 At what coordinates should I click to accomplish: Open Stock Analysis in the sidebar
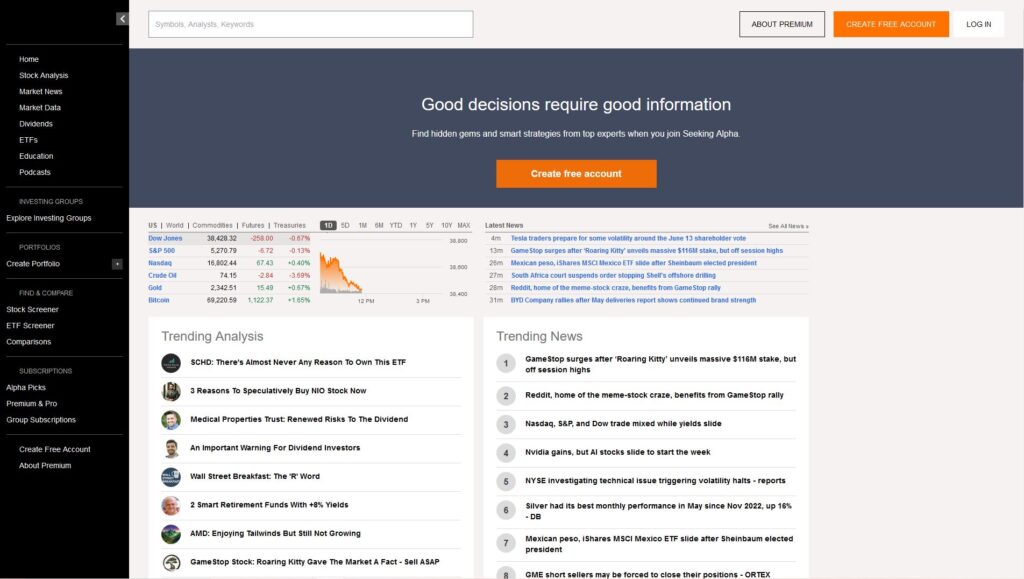44,76
